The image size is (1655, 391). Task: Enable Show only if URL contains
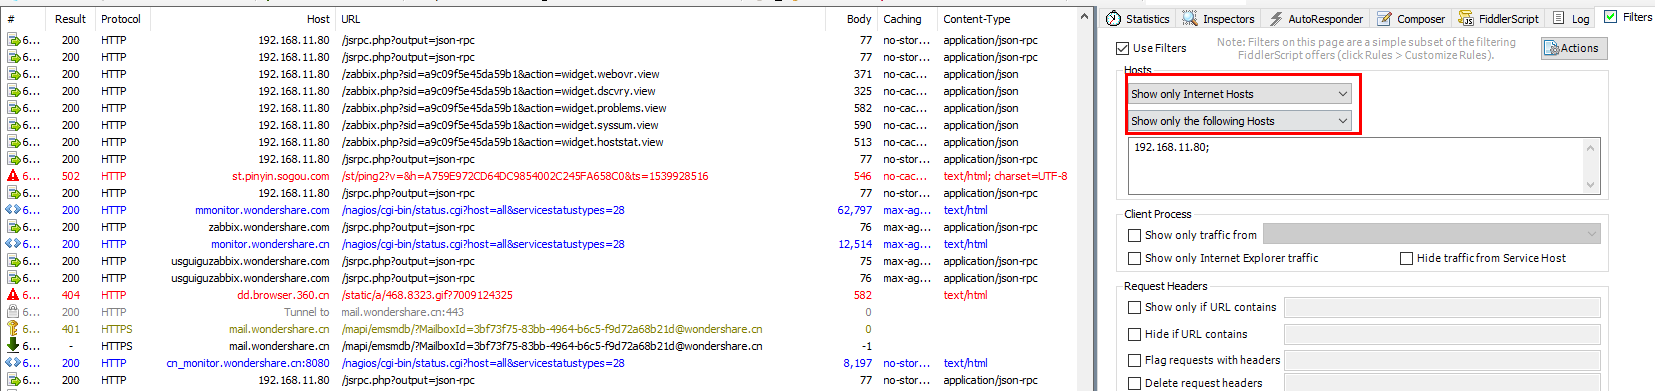point(1134,307)
